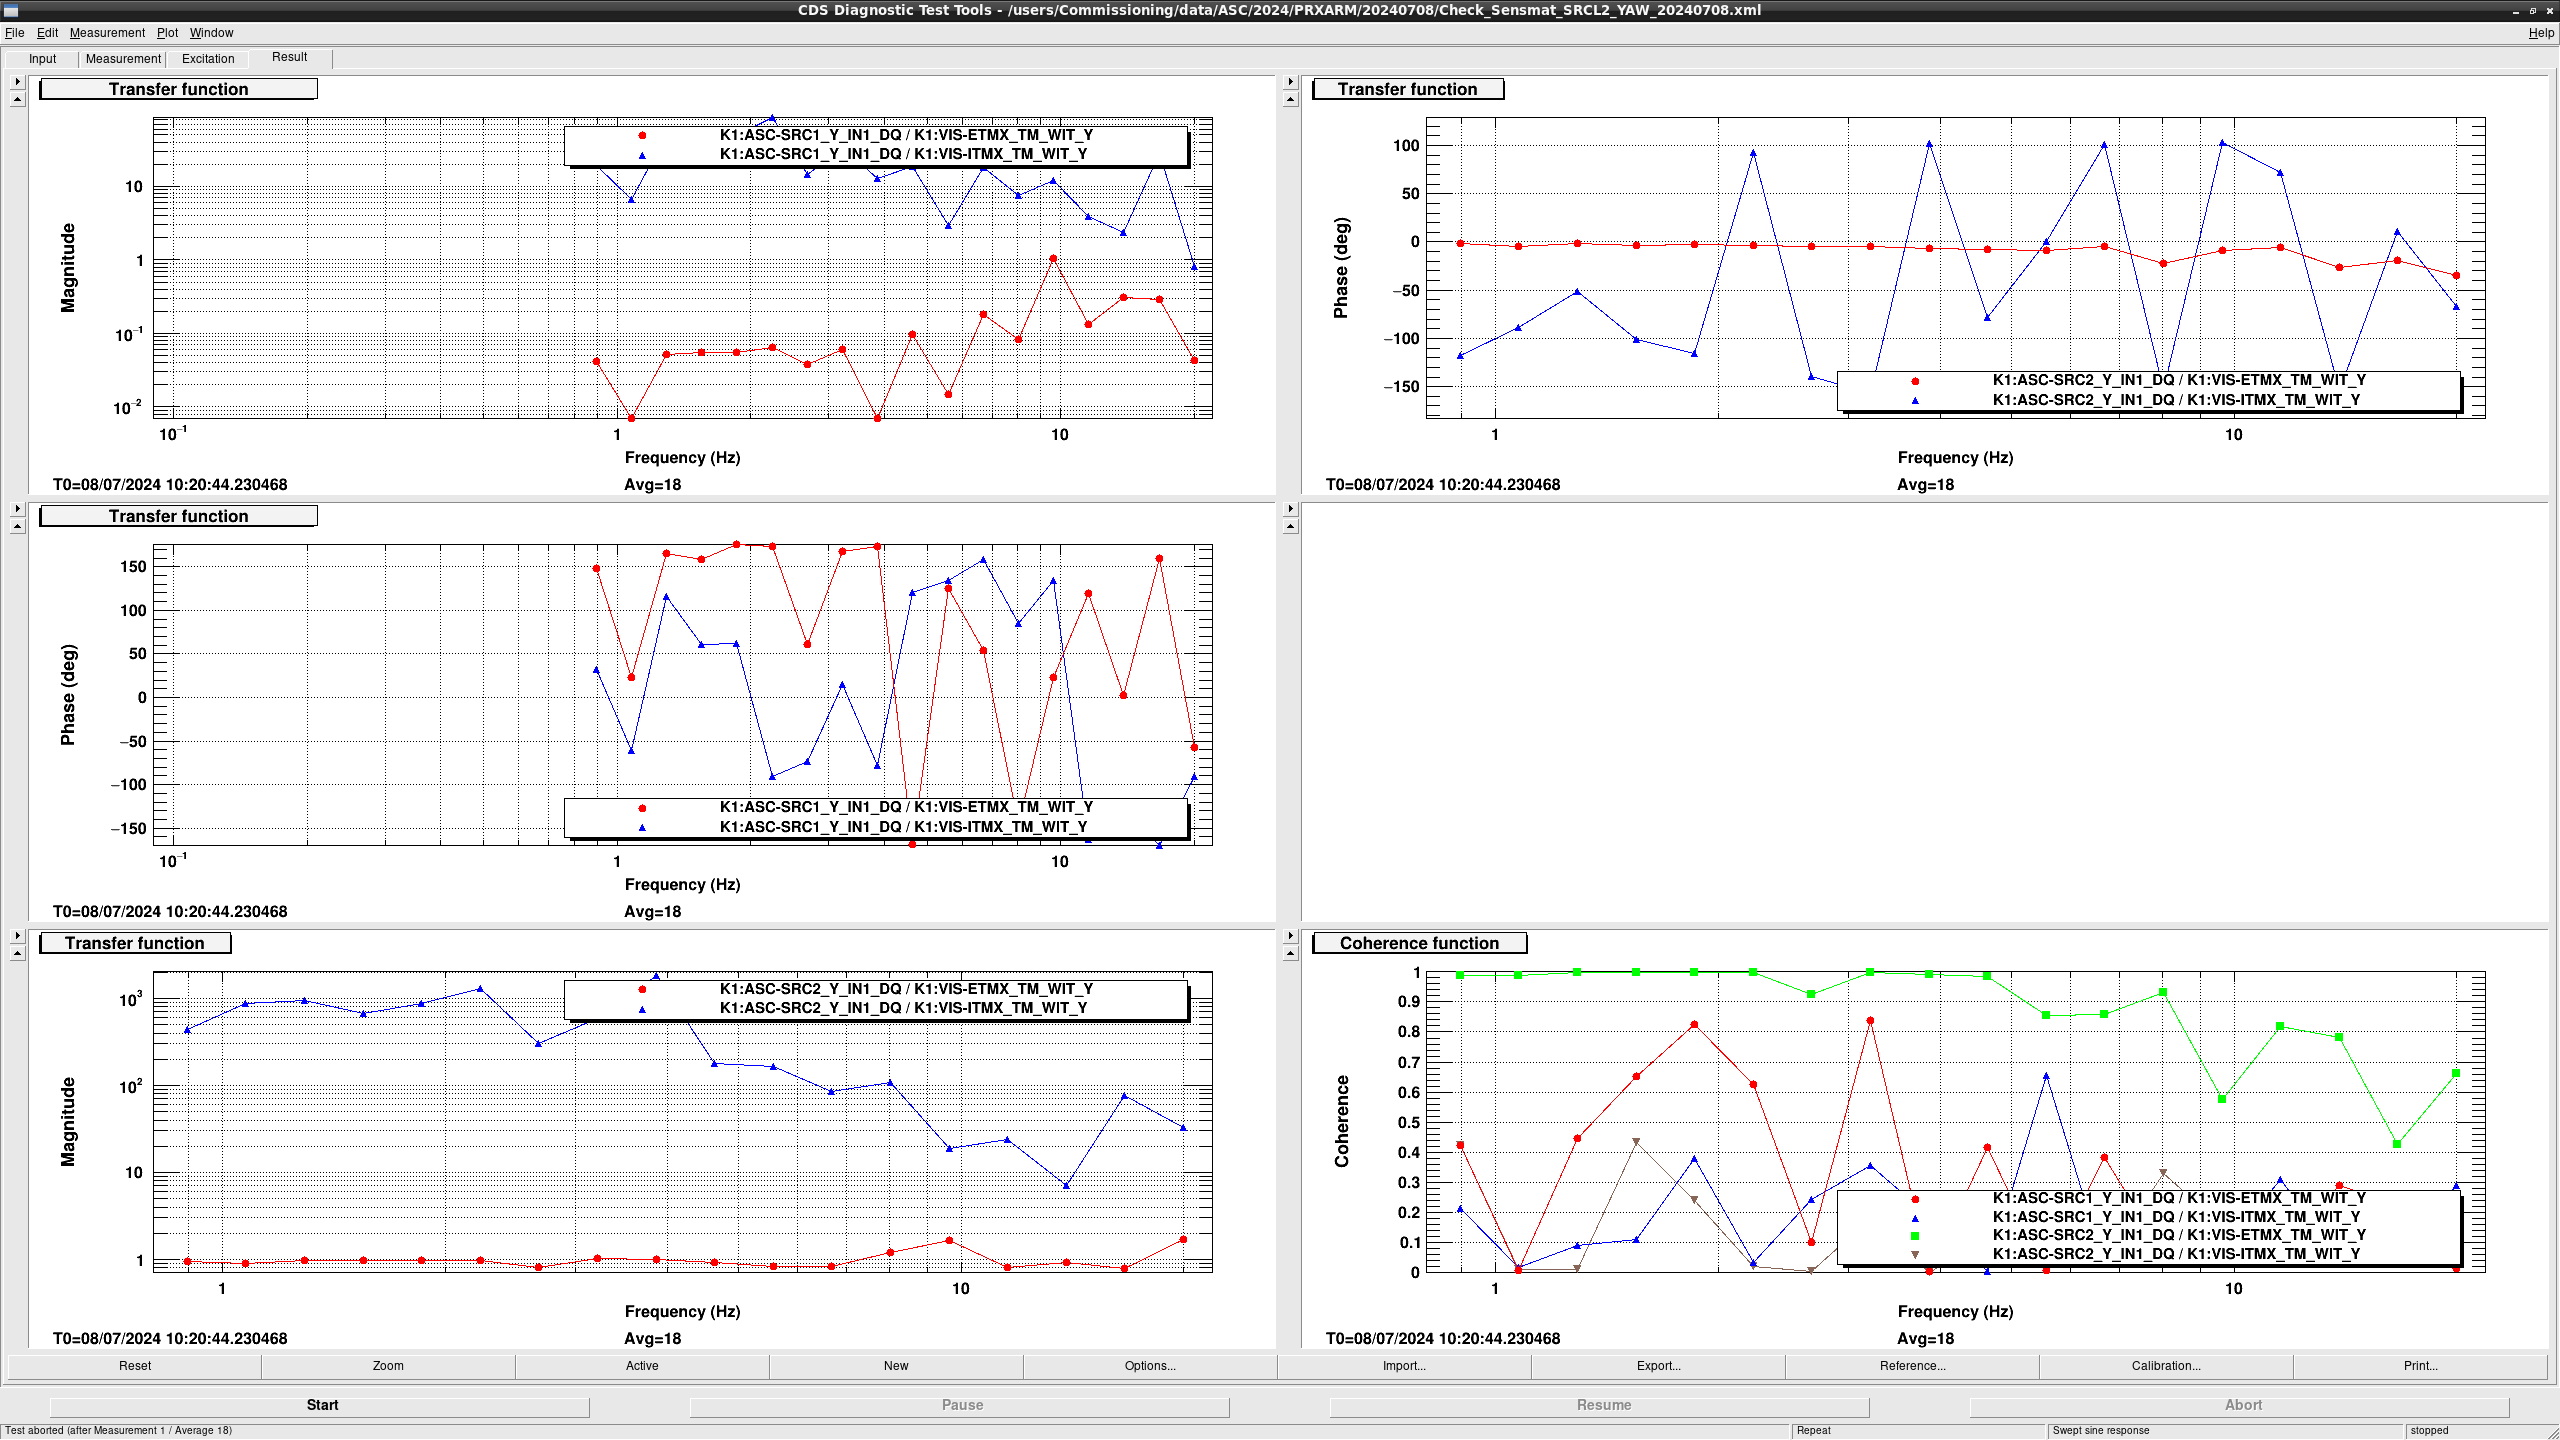Click window menu icon in title bar
Viewport: 2560px width, 1440px height.
tap(11, 10)
